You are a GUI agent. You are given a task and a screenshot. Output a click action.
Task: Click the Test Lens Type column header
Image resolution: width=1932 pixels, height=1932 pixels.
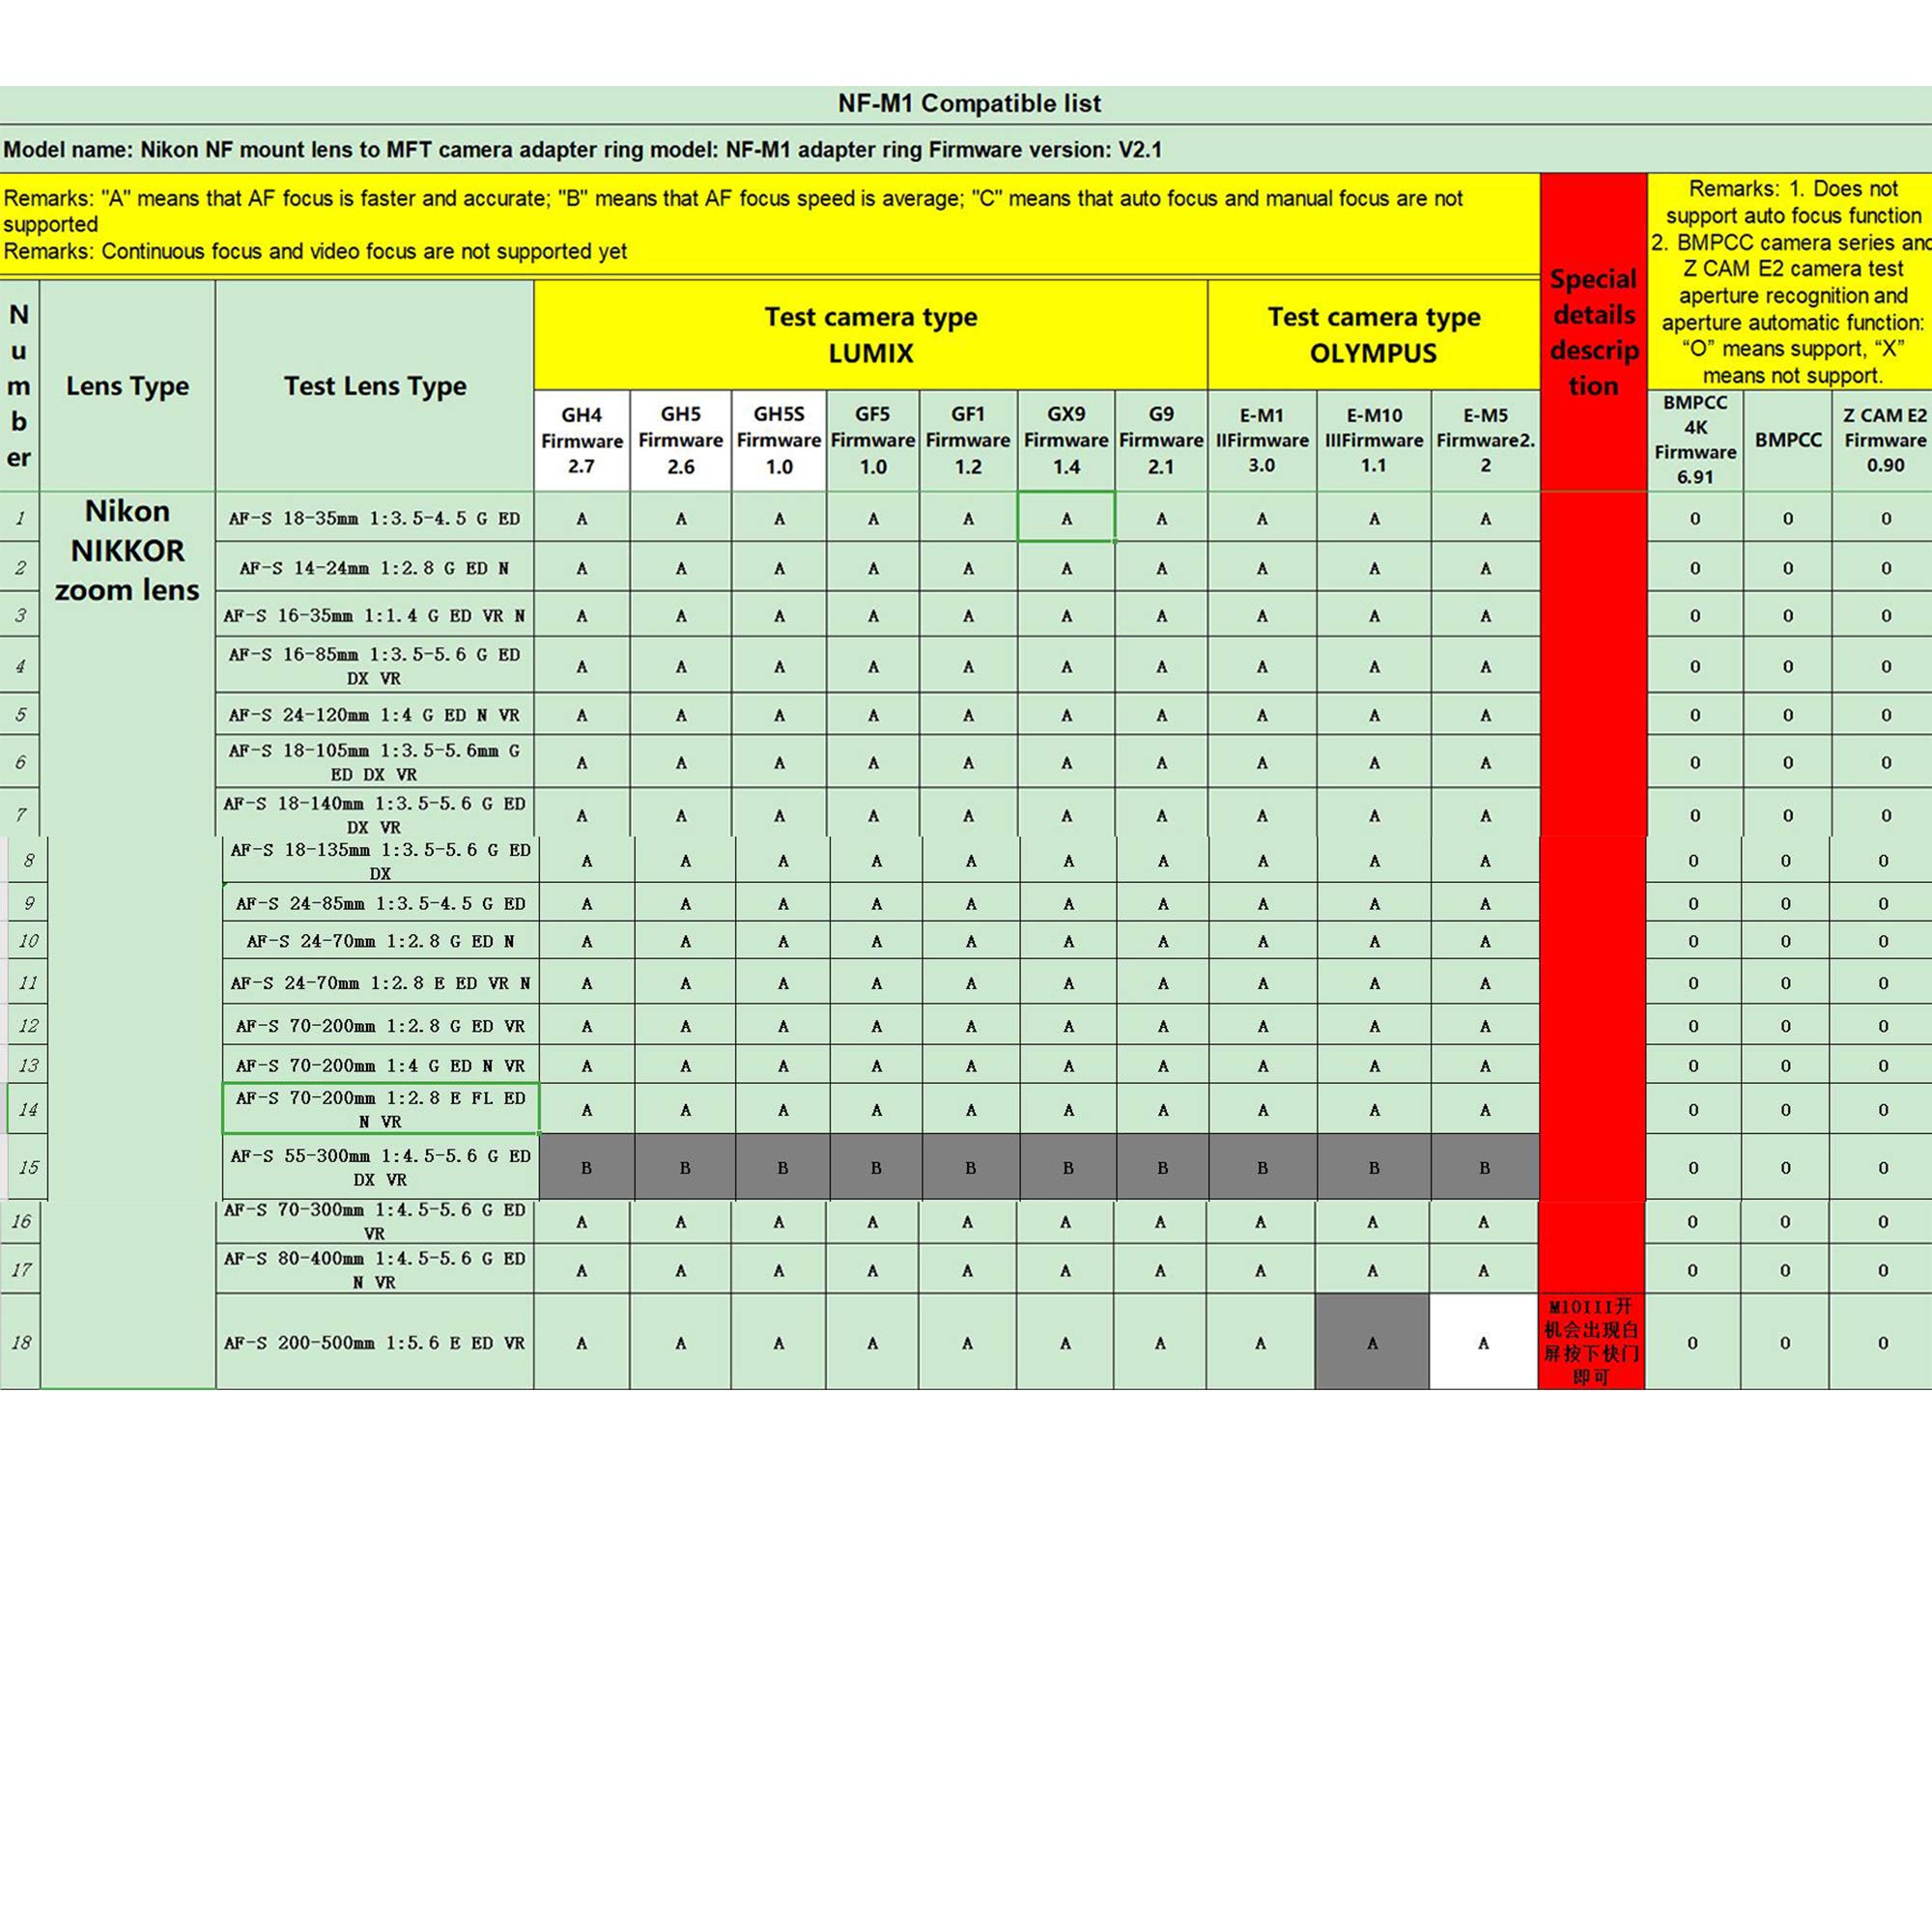pyautogui.click(x=374, y=386)
